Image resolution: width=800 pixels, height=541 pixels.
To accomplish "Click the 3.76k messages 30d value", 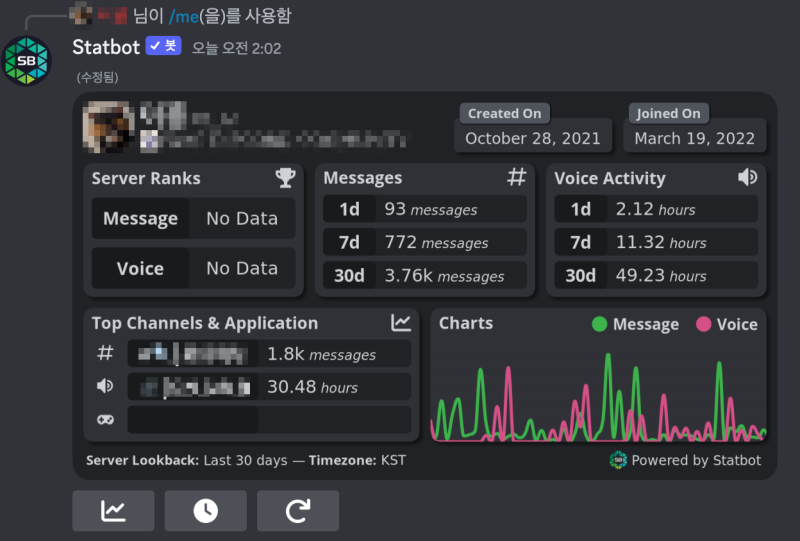I will tap(444, 276).
